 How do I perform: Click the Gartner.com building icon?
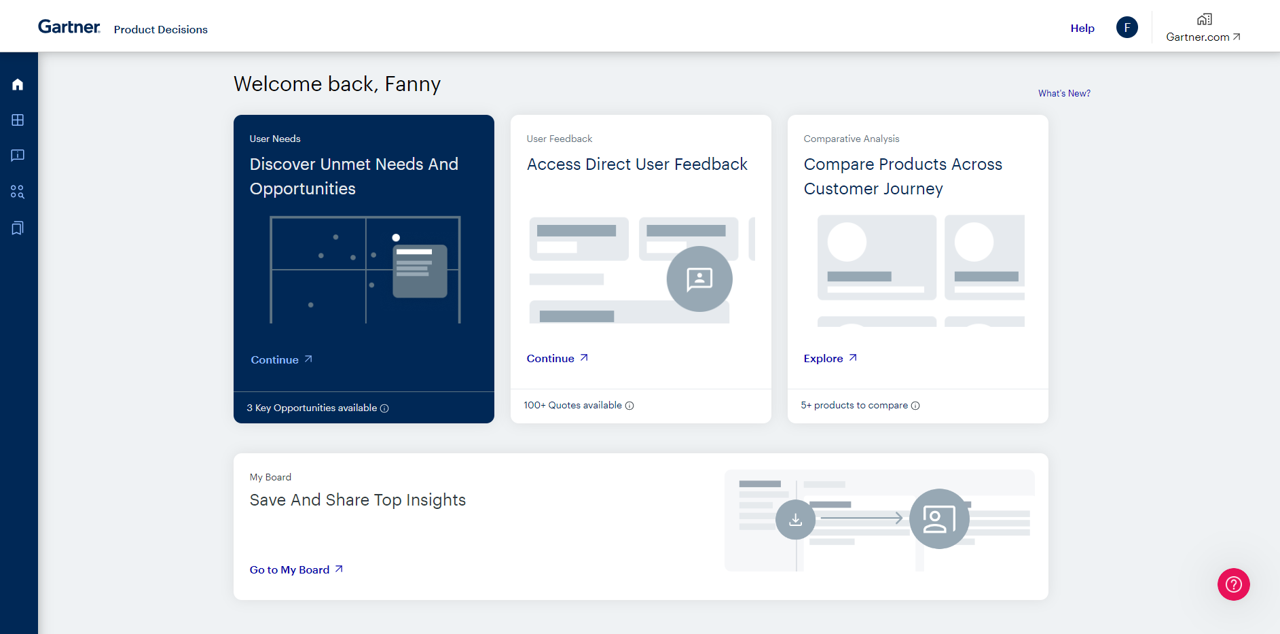coord(1204,19)
